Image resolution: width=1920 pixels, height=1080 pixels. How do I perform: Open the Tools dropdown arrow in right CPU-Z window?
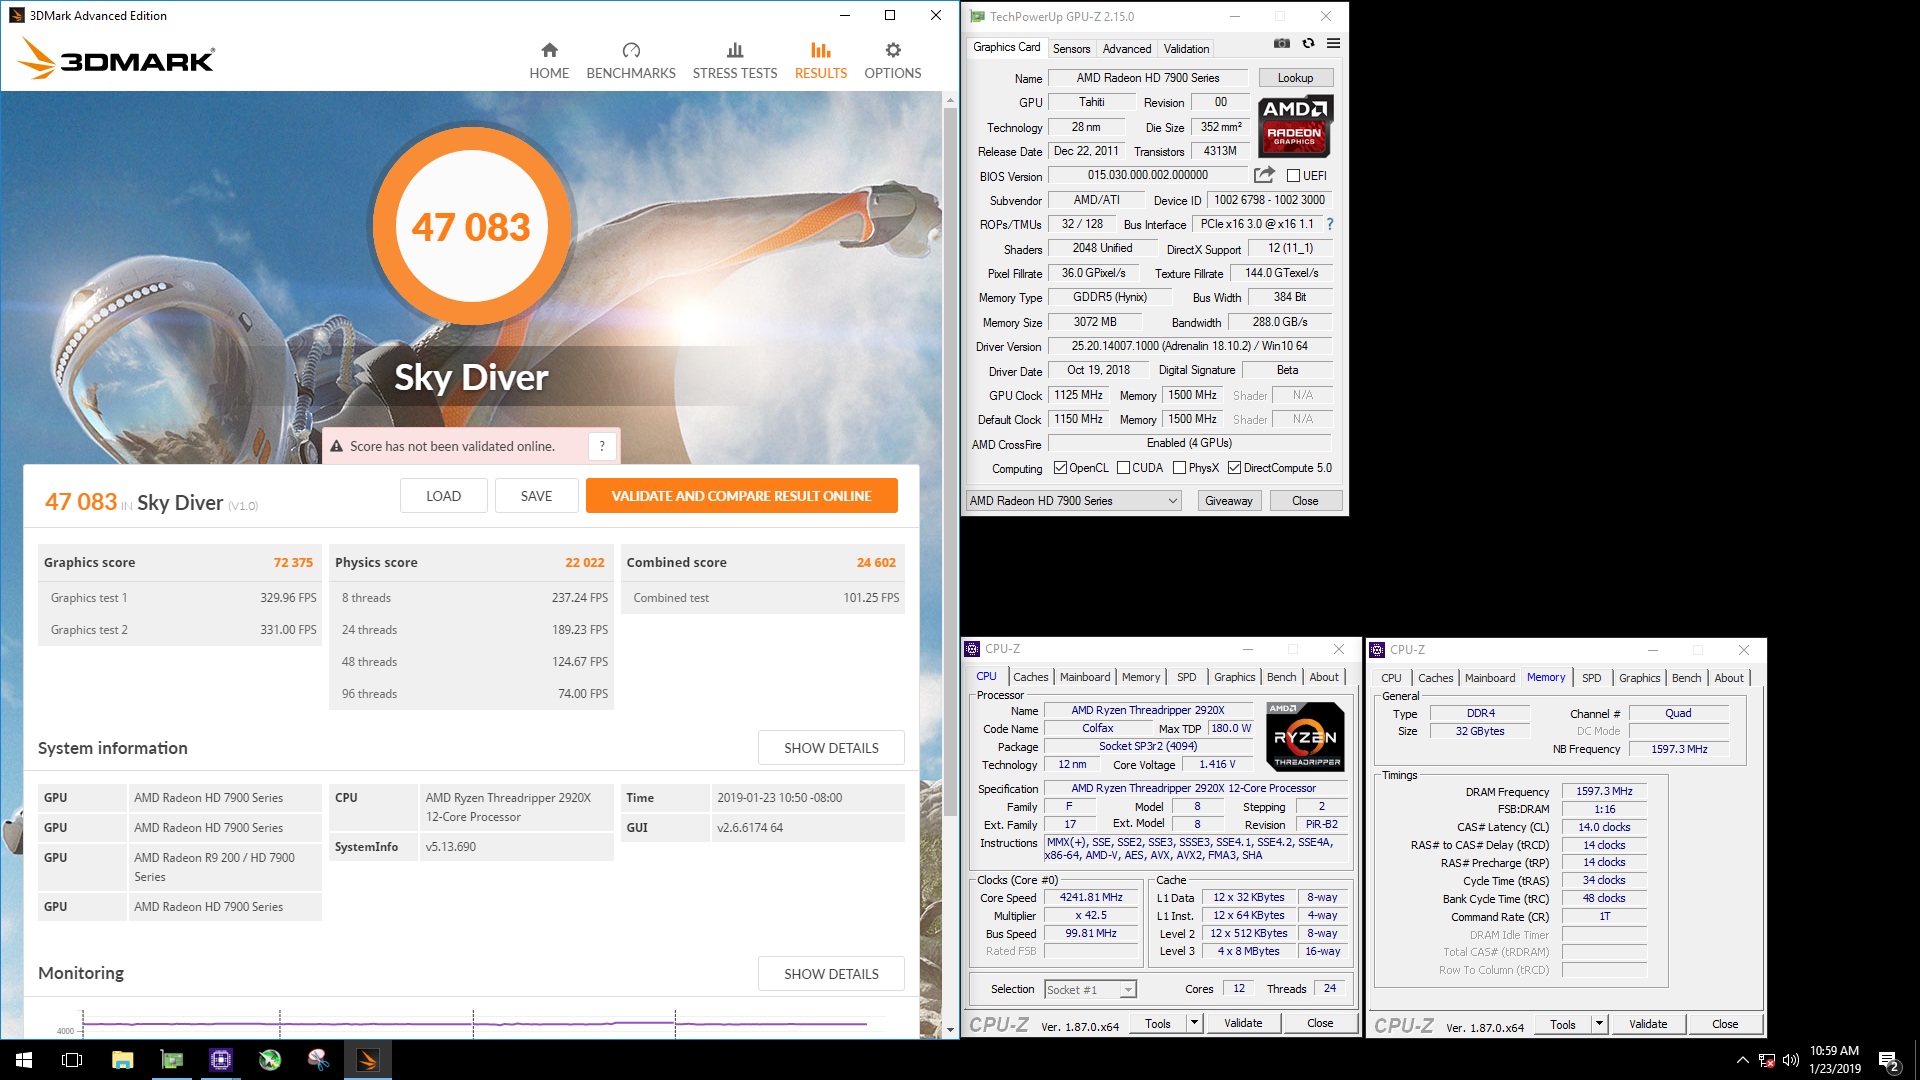click(x=1598, y=1024)
